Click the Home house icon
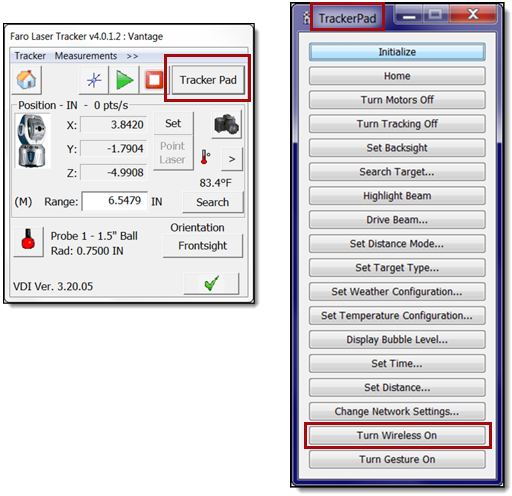512x496 pixels. (26, 80)
